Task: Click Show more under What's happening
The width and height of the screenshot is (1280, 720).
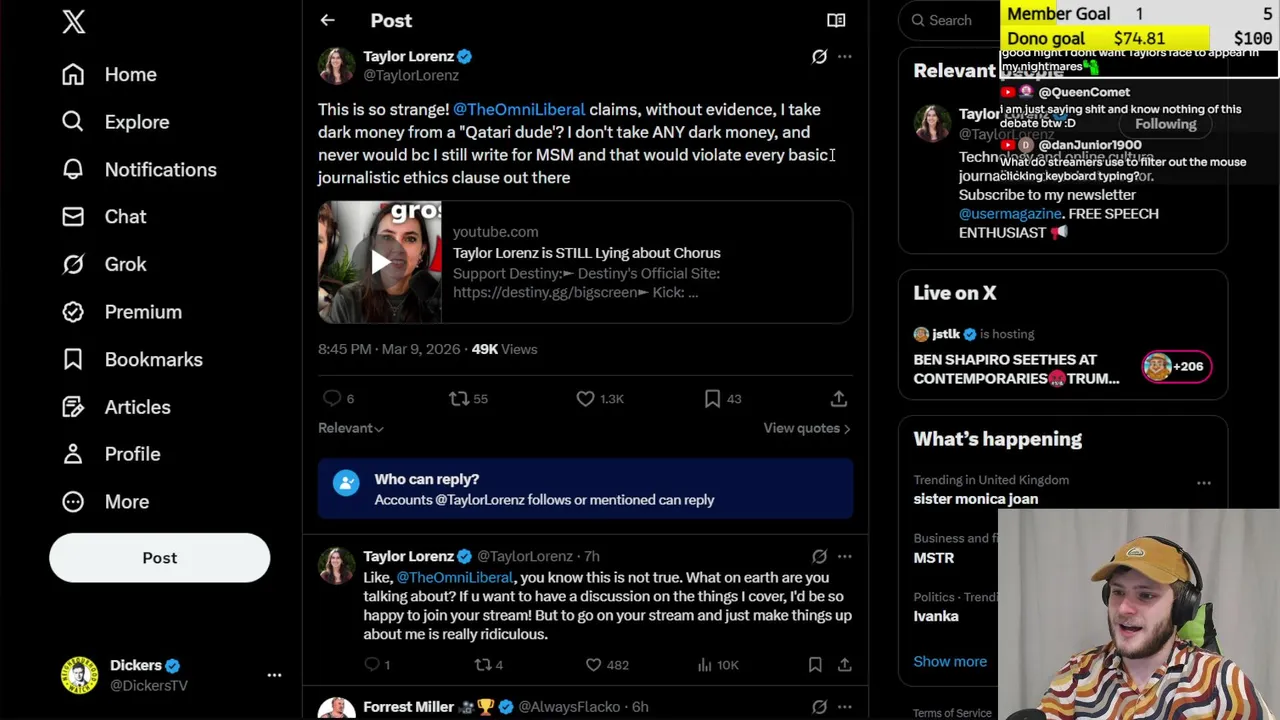Action: (x=950, y=662)
